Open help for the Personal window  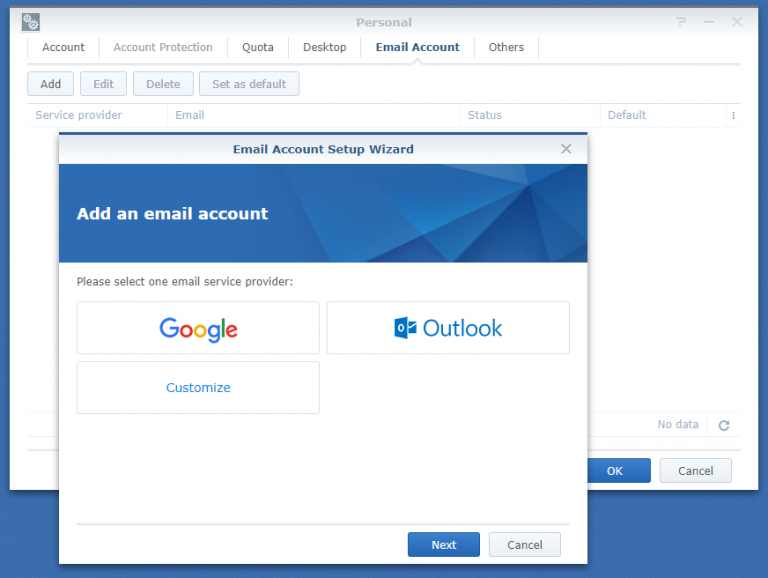point(681,22)
